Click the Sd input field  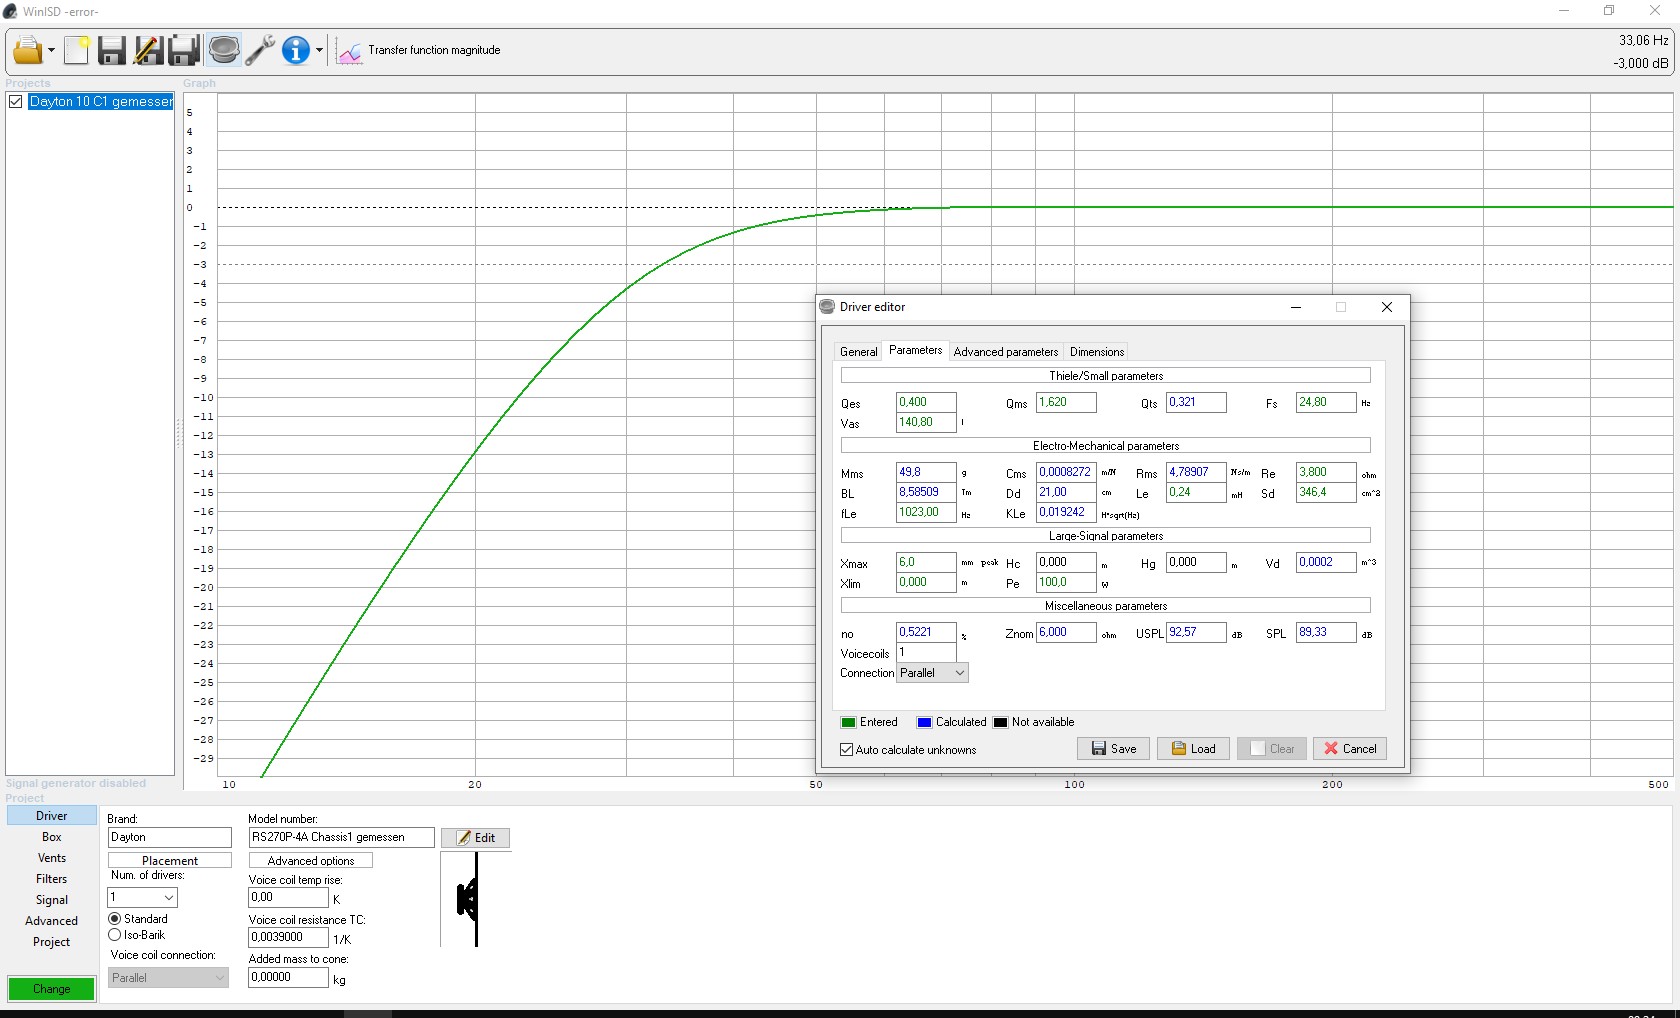pos(1326,492)
